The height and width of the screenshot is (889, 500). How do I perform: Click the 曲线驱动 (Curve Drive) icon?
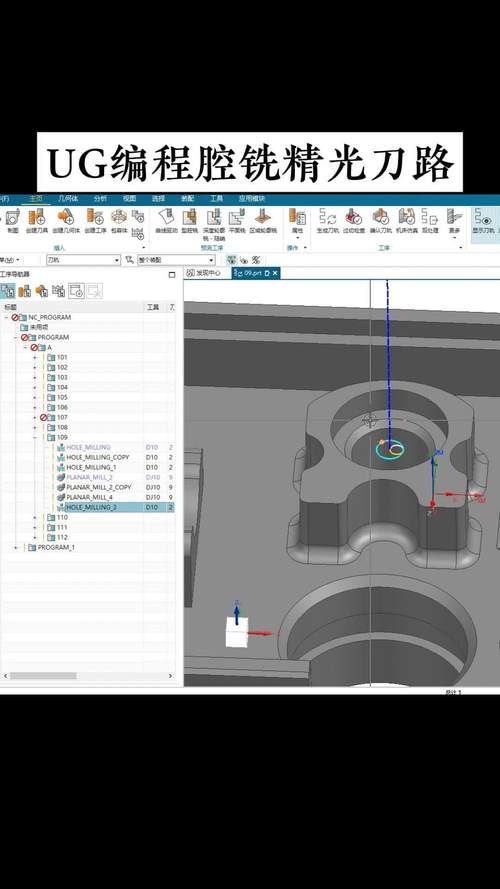point(166,217)
